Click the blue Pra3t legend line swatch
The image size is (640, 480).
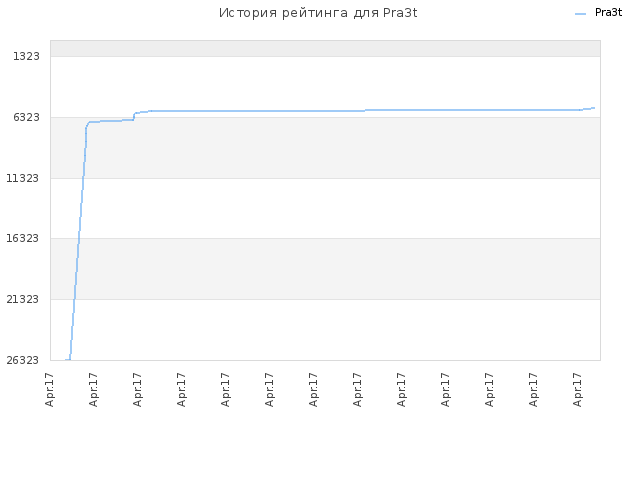(580, 14)
